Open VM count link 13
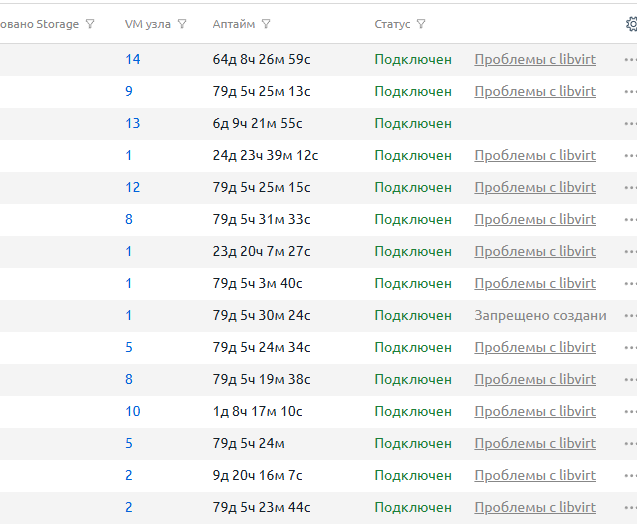637x524 pixels. click(133, 124)
